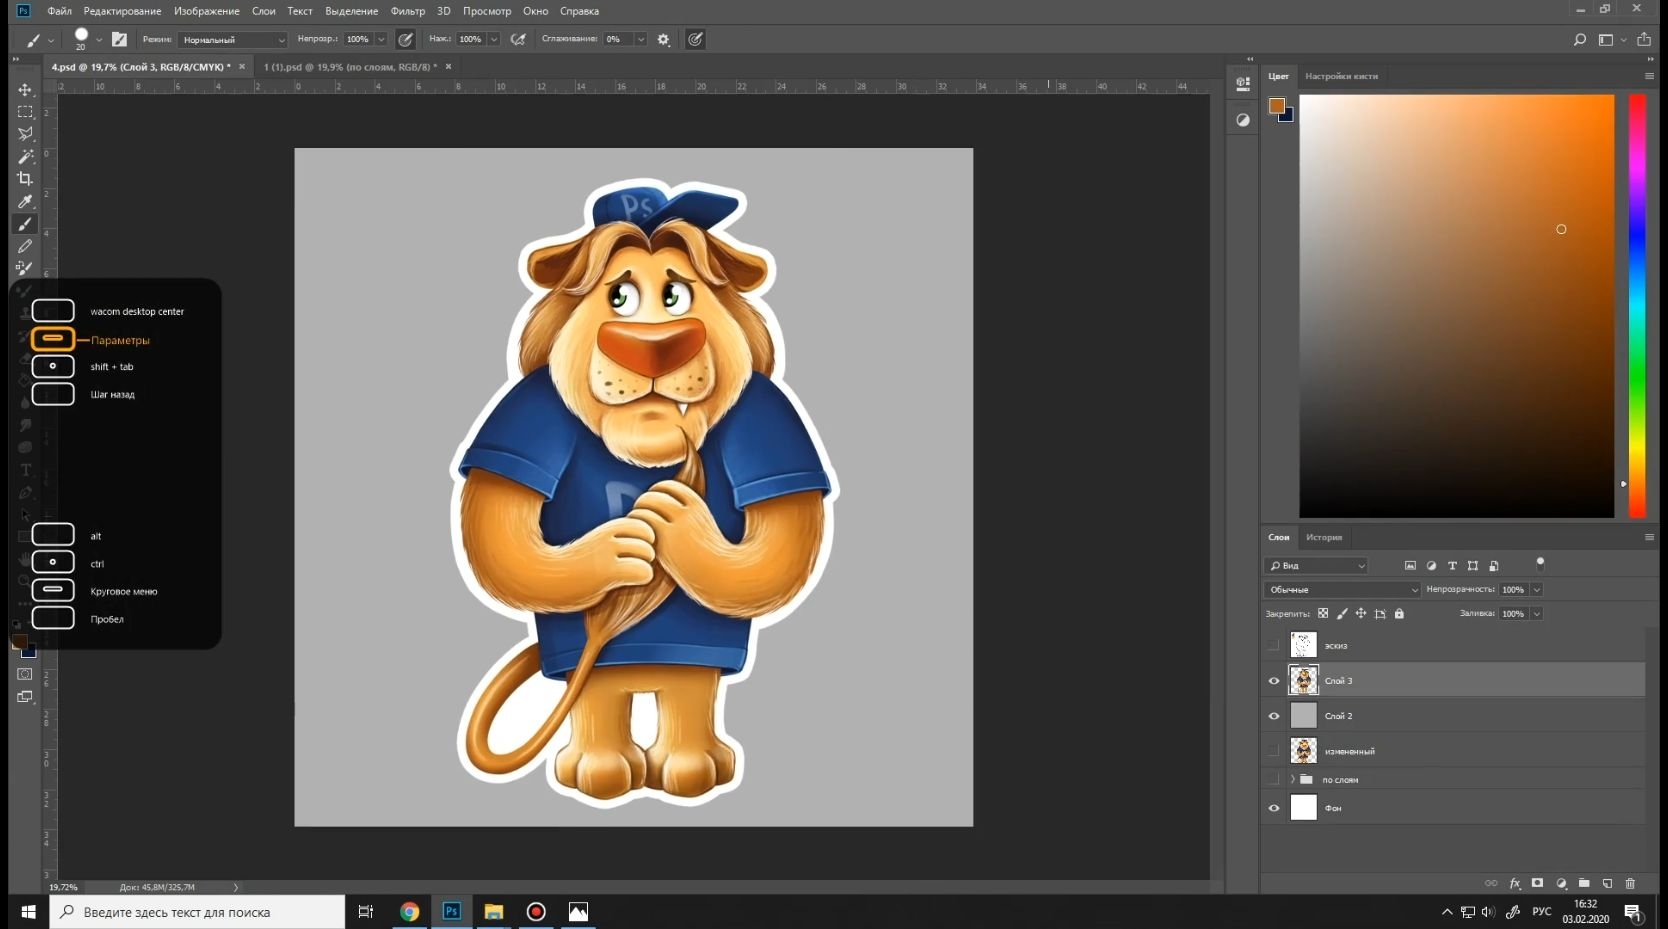
Task: Select the Magic Wand tool
Action: click(25, 156)
